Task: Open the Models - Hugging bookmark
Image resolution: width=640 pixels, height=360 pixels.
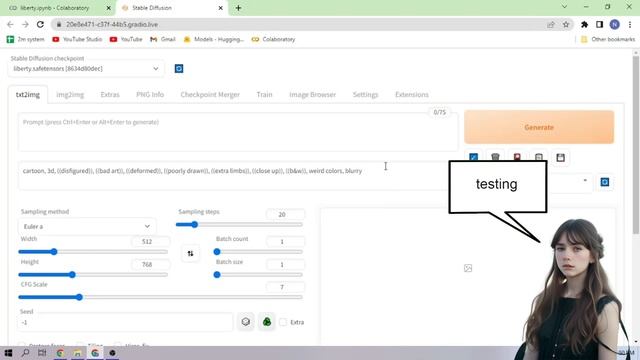Action: click(x=213, y=39)
